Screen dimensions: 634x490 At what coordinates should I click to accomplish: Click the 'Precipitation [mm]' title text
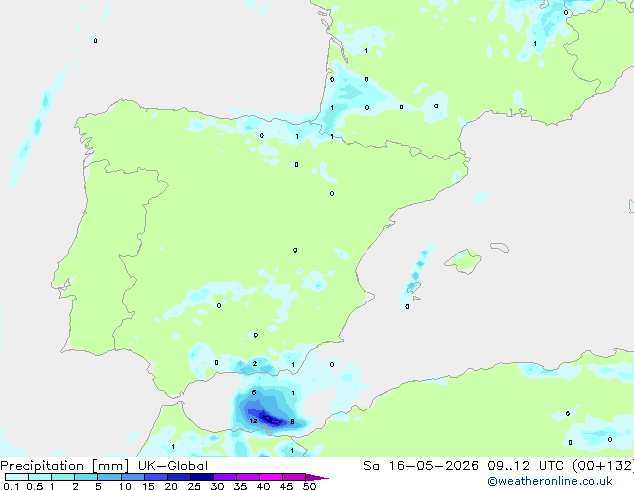65,466
